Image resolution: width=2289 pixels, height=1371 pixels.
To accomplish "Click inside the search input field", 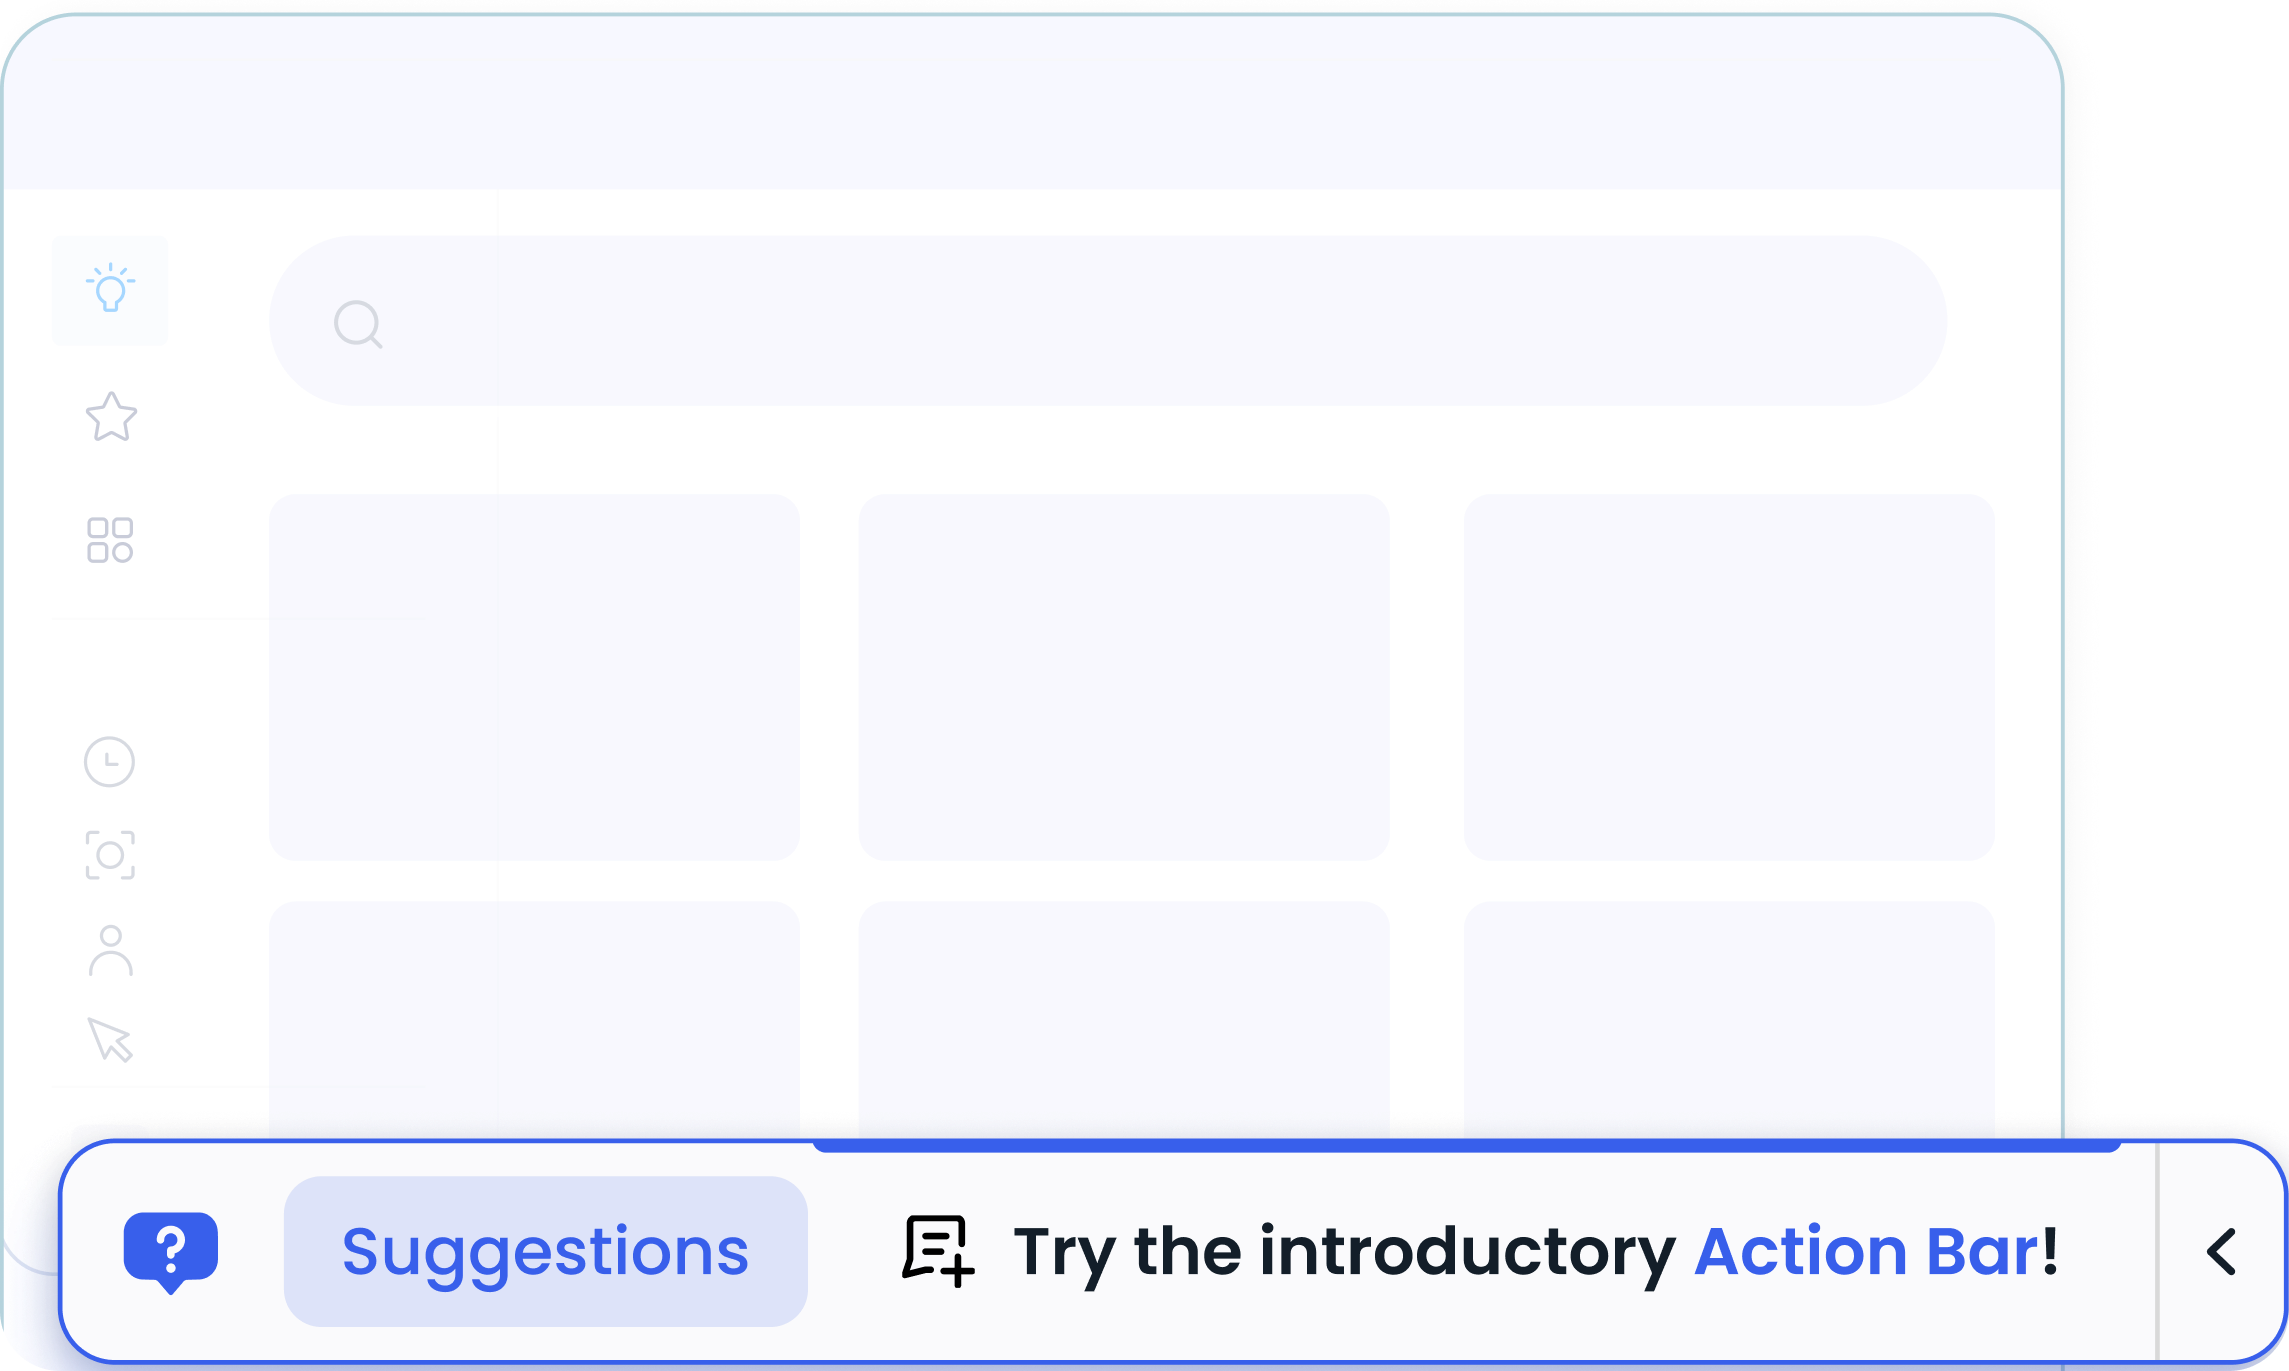I will [x=1150, y=321].
